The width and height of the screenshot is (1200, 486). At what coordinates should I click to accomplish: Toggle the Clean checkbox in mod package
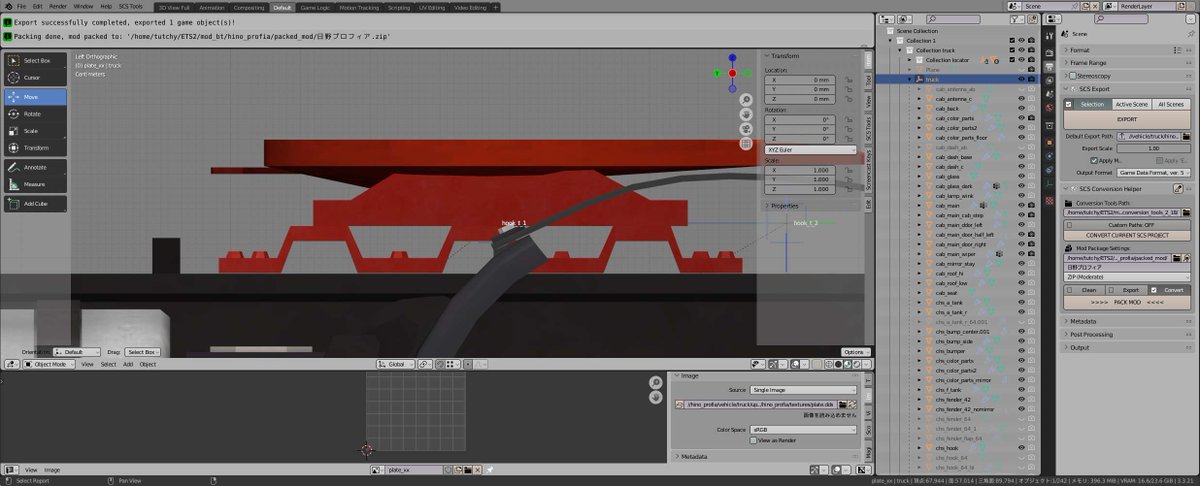tap(1070, 290)
